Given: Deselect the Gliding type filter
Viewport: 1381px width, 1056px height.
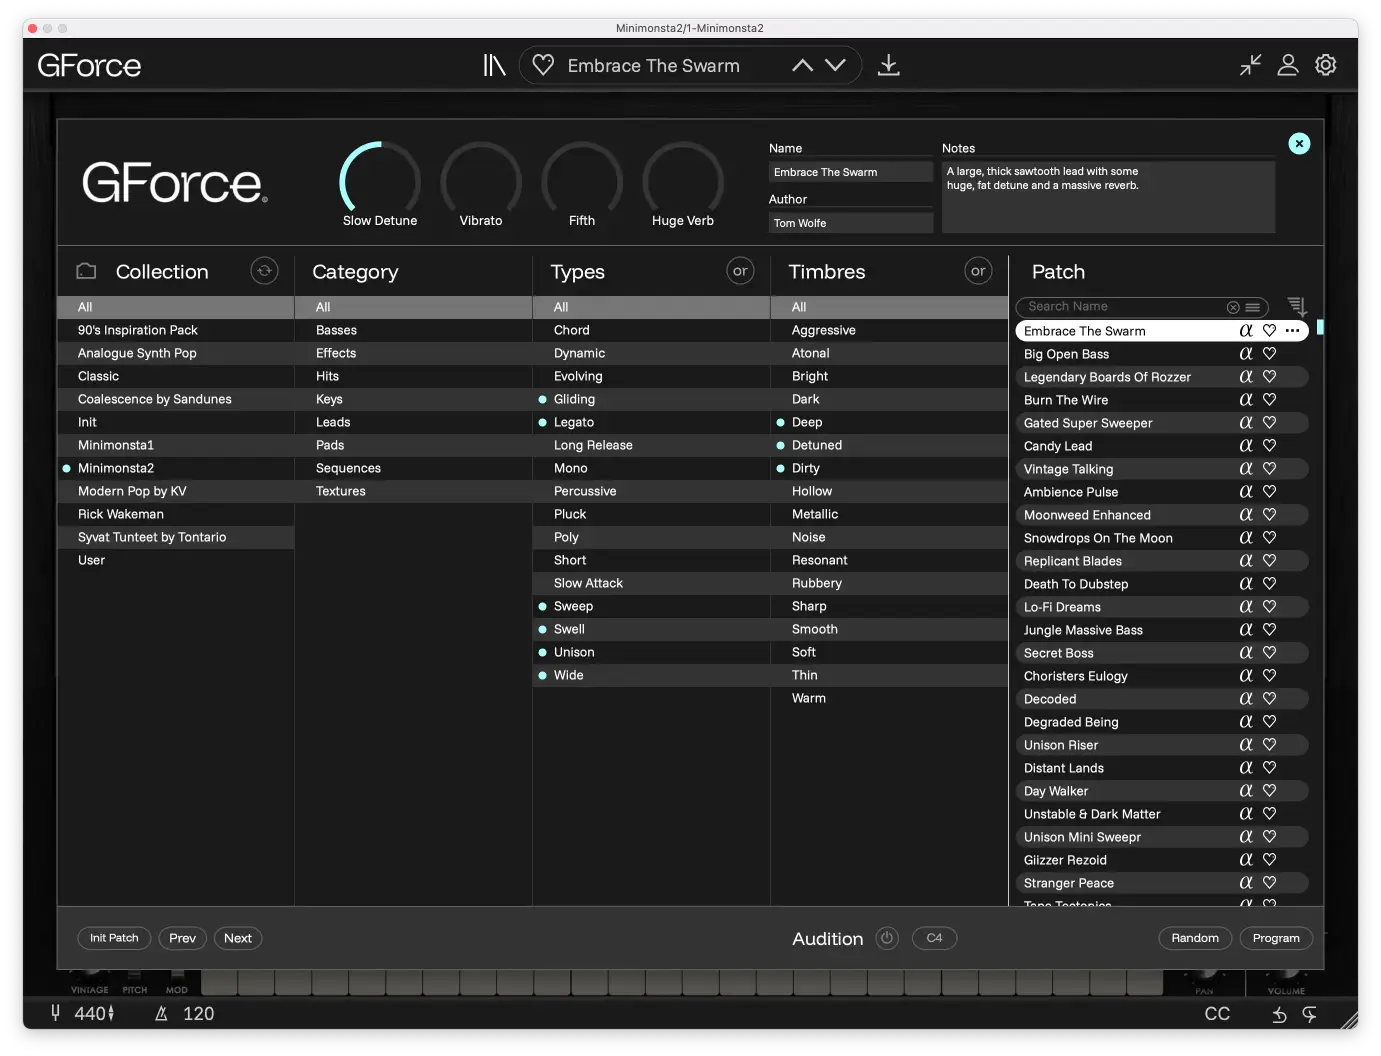Looking at the screenshot, I should pyautogui.click(x=652, y=399).
